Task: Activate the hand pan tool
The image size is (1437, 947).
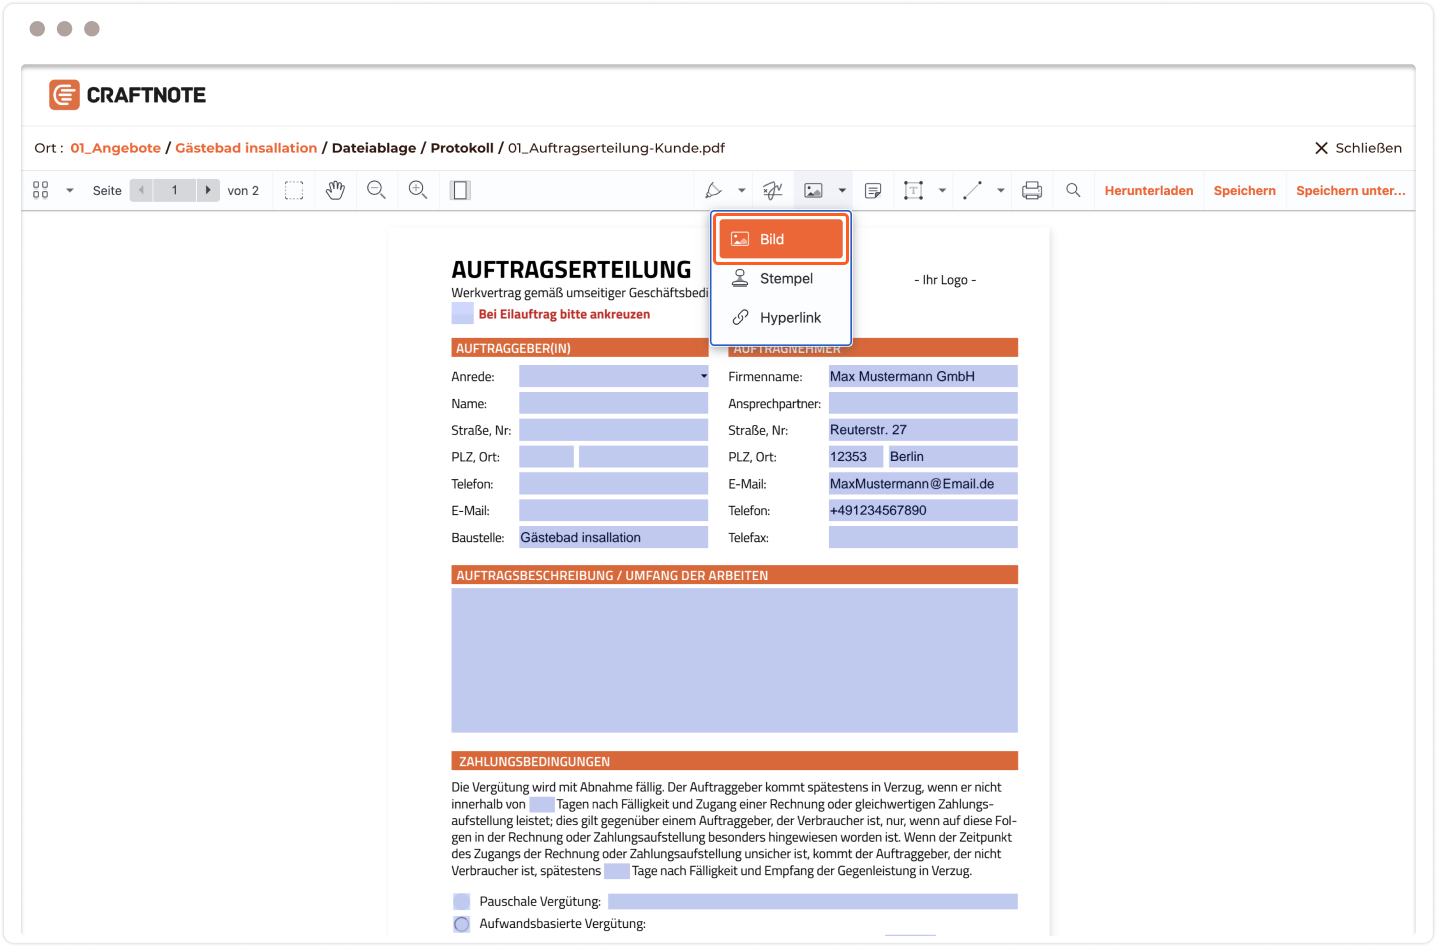Action: coord(335,190)
